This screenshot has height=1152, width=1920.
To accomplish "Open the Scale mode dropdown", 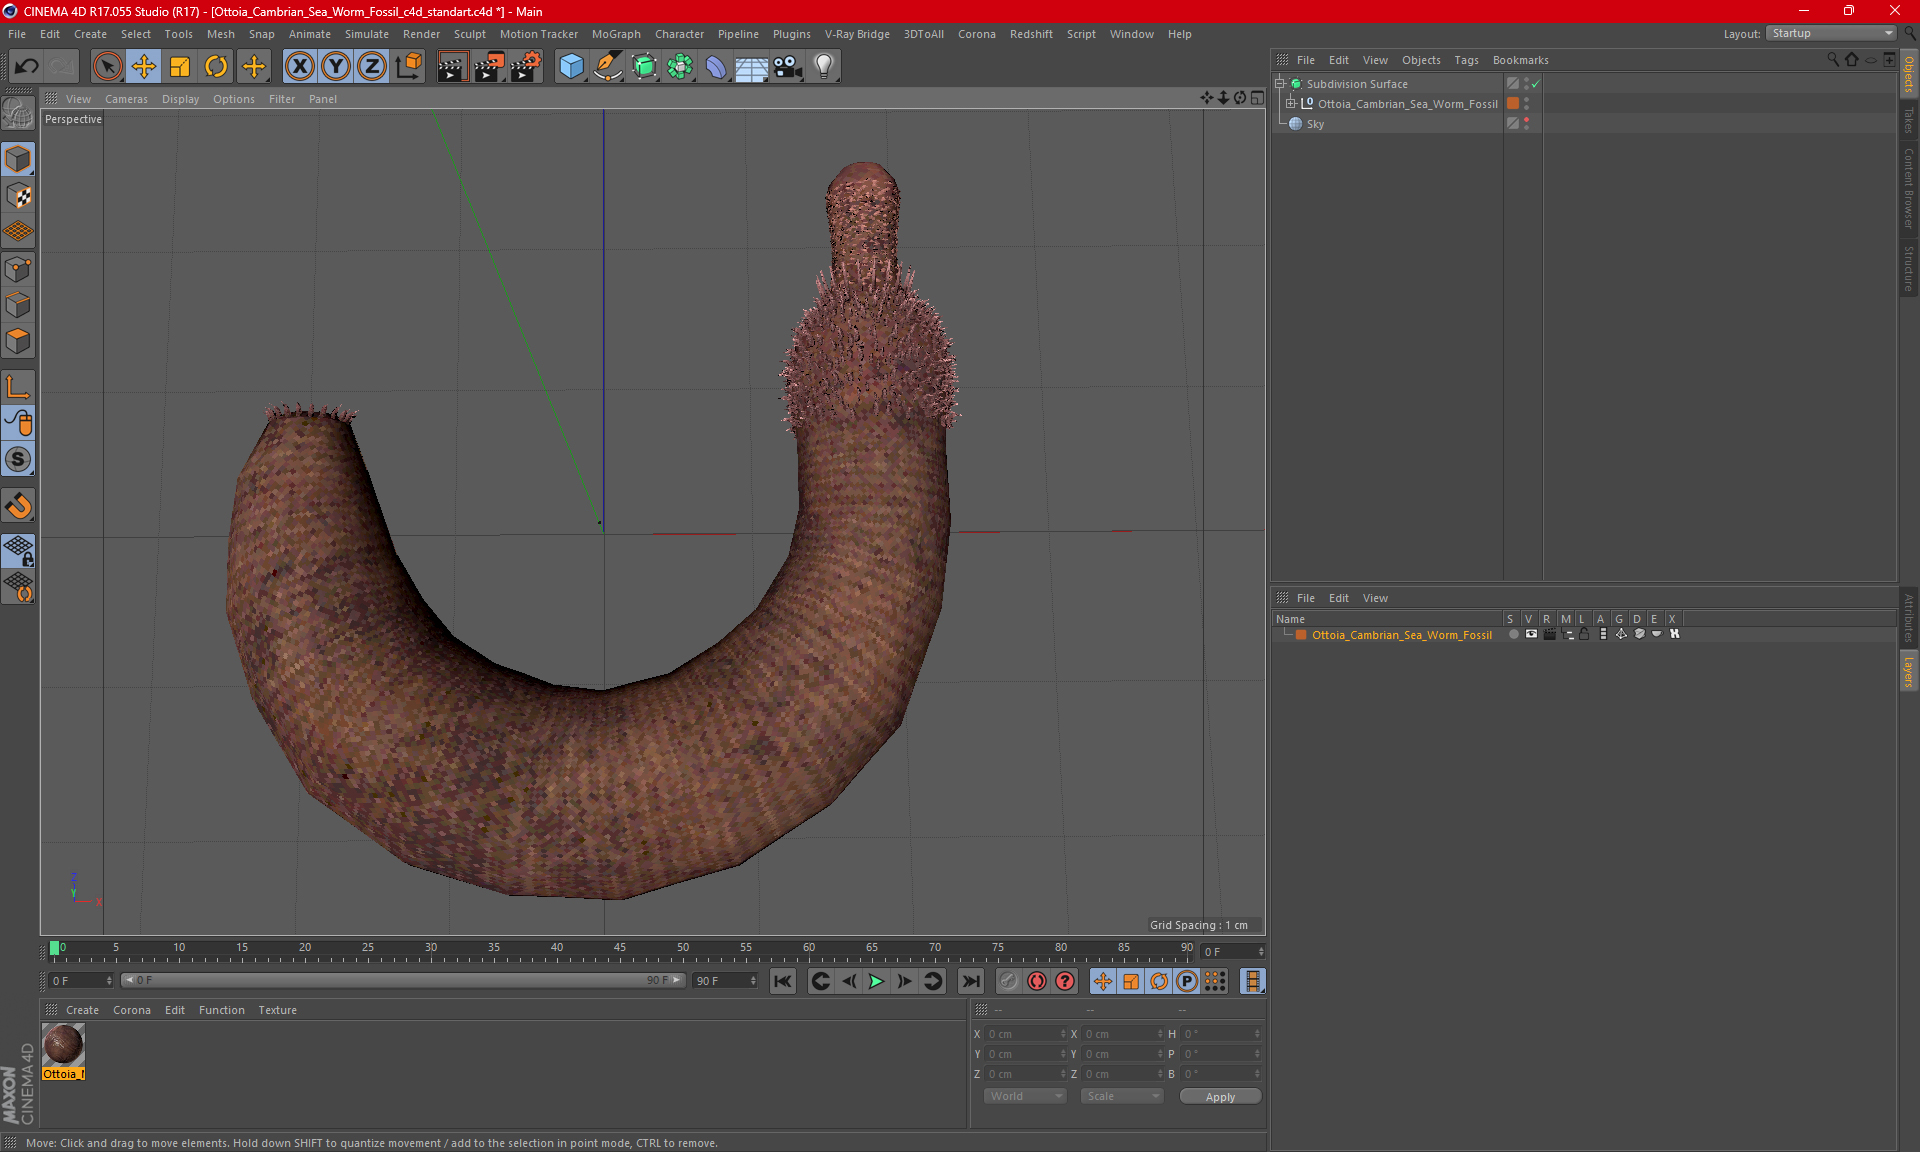I will pos(1122,1096).
